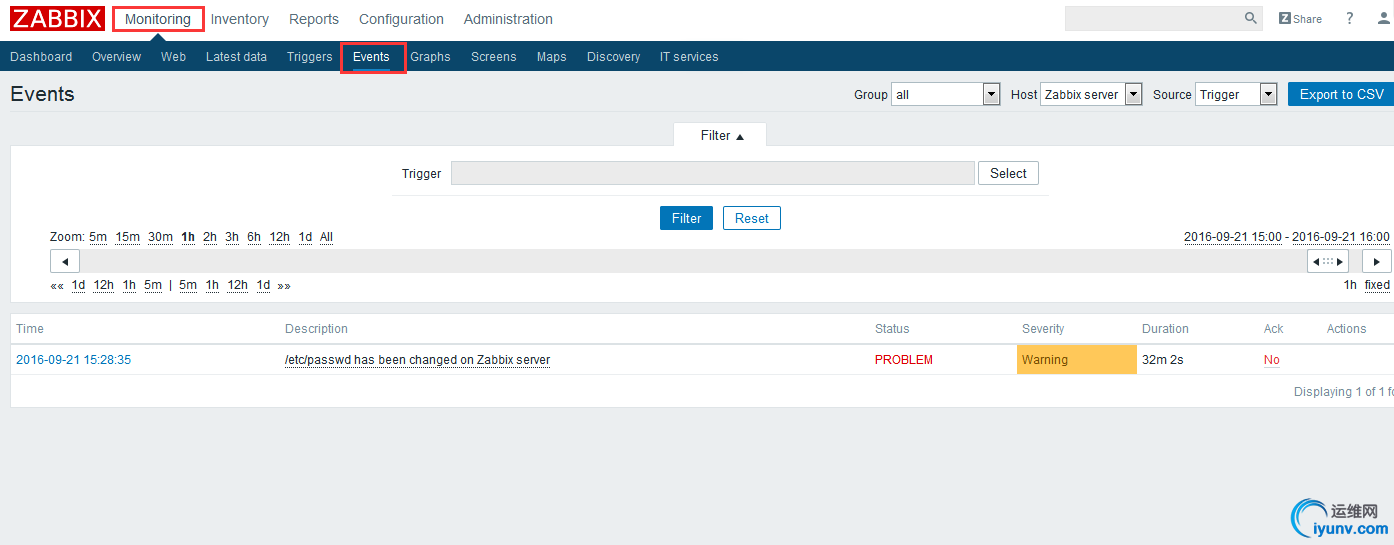Open the Reports menu
1394x545 pixels.
tap(314, 19)
